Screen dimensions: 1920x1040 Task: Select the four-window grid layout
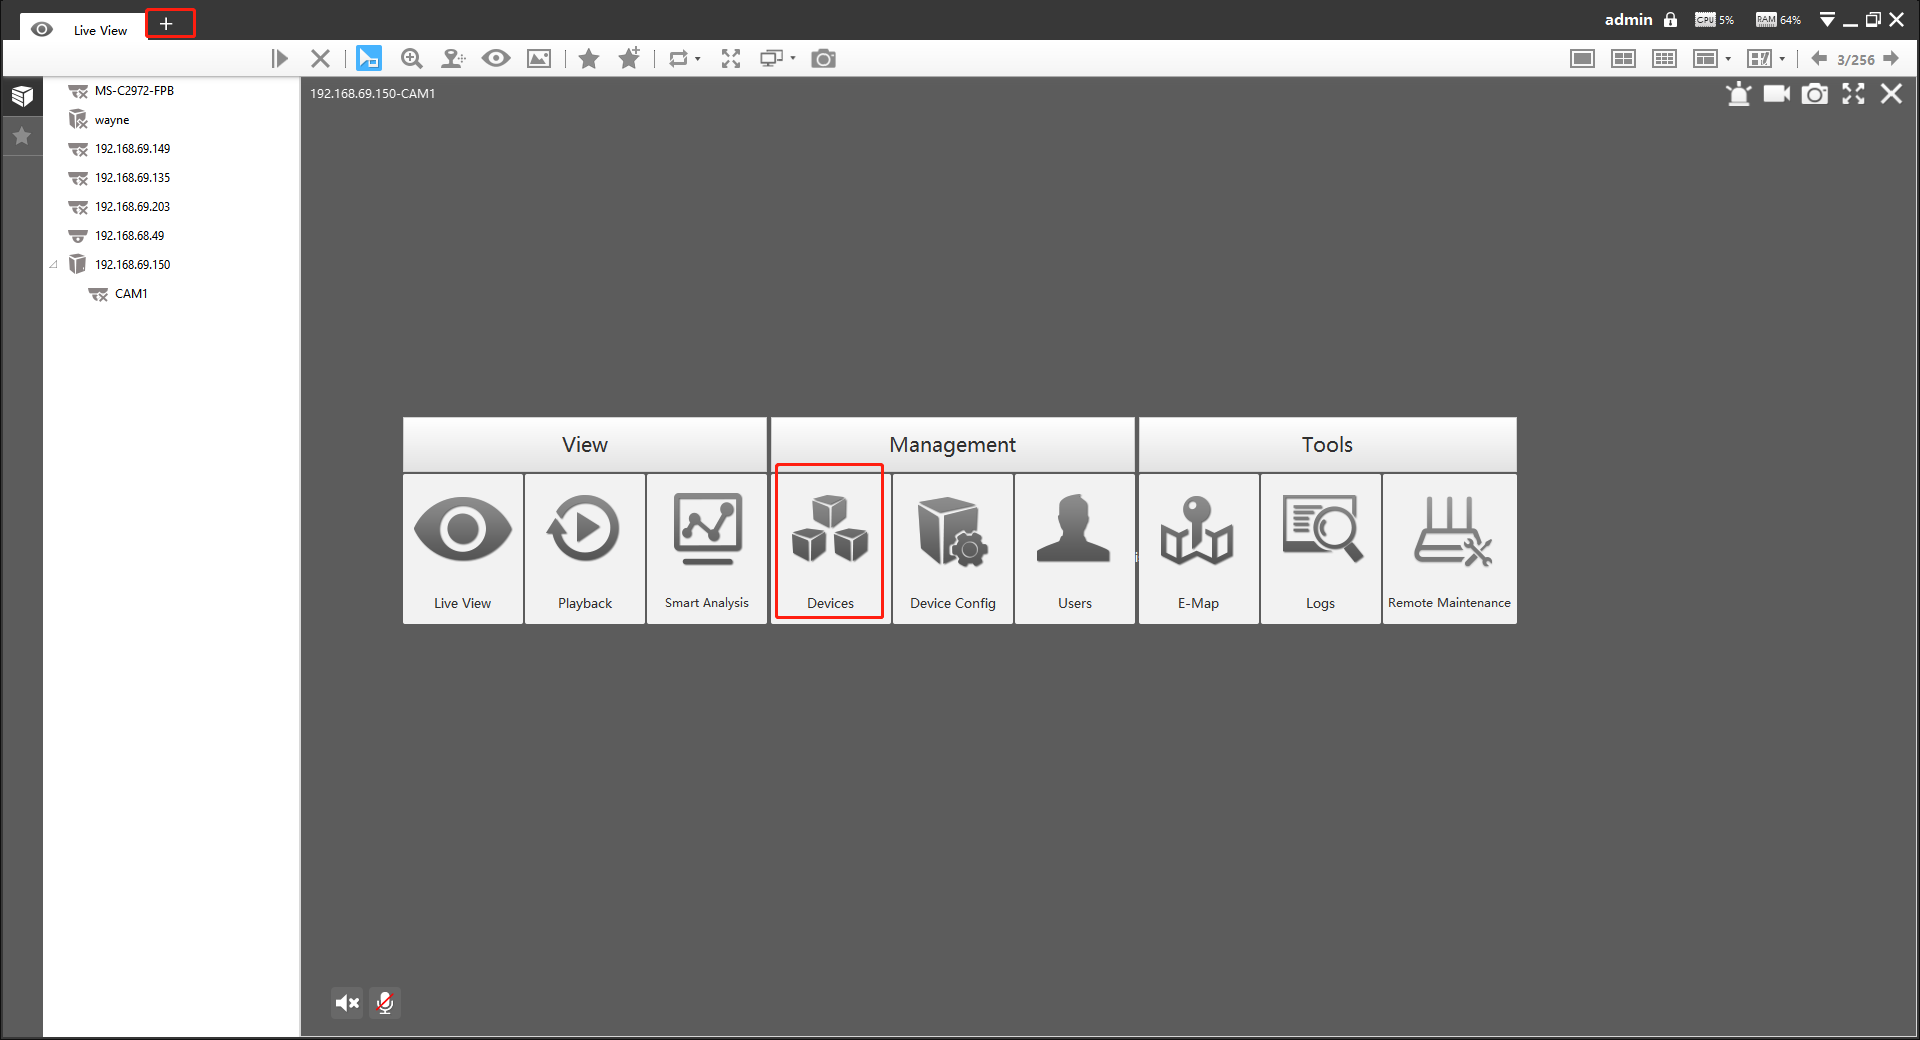point(1623,59)
